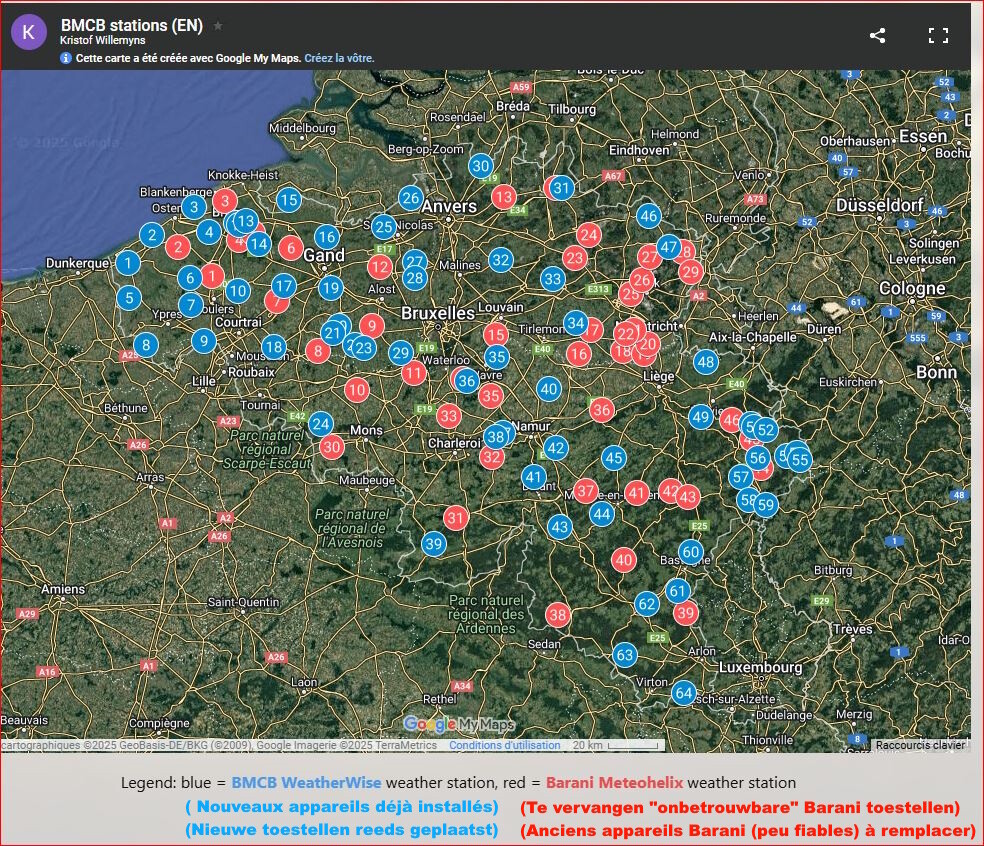Select blue station marker 30

coord(481,166)
